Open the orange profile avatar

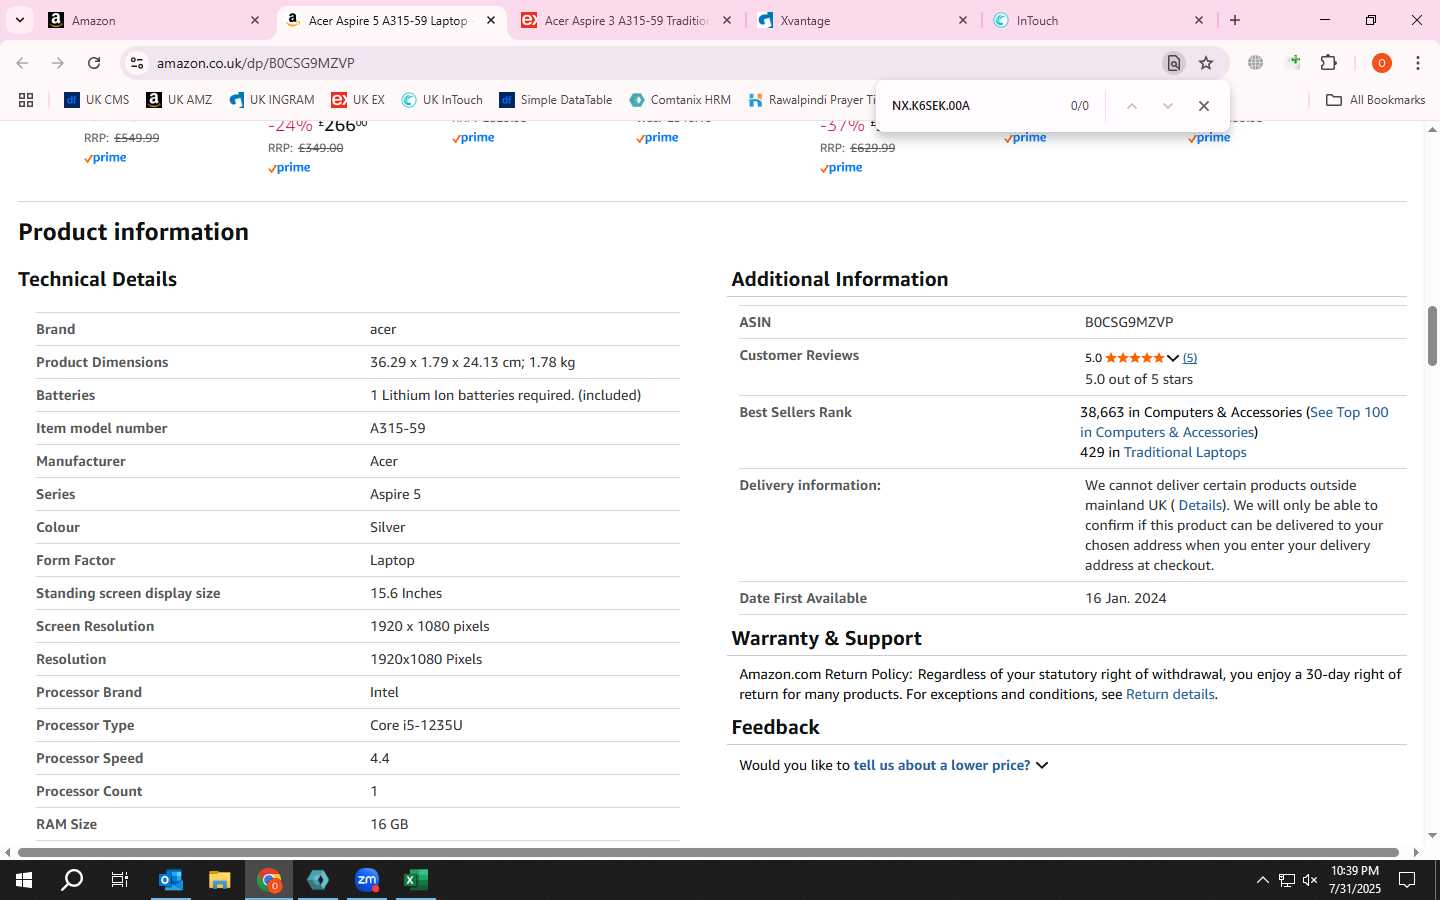pyautogui.click(x=1382, y=63)
